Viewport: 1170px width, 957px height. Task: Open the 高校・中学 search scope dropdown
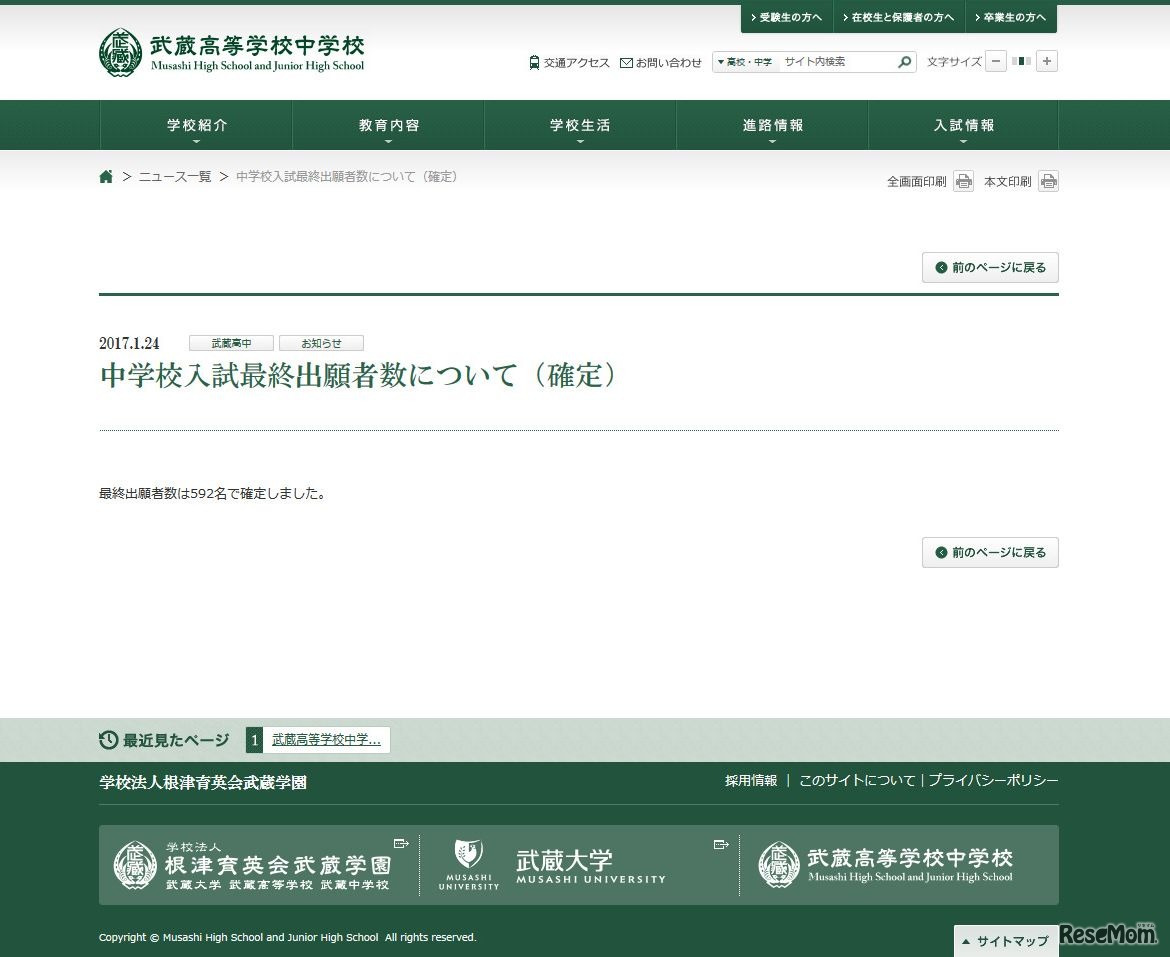(x=745, y=62)
